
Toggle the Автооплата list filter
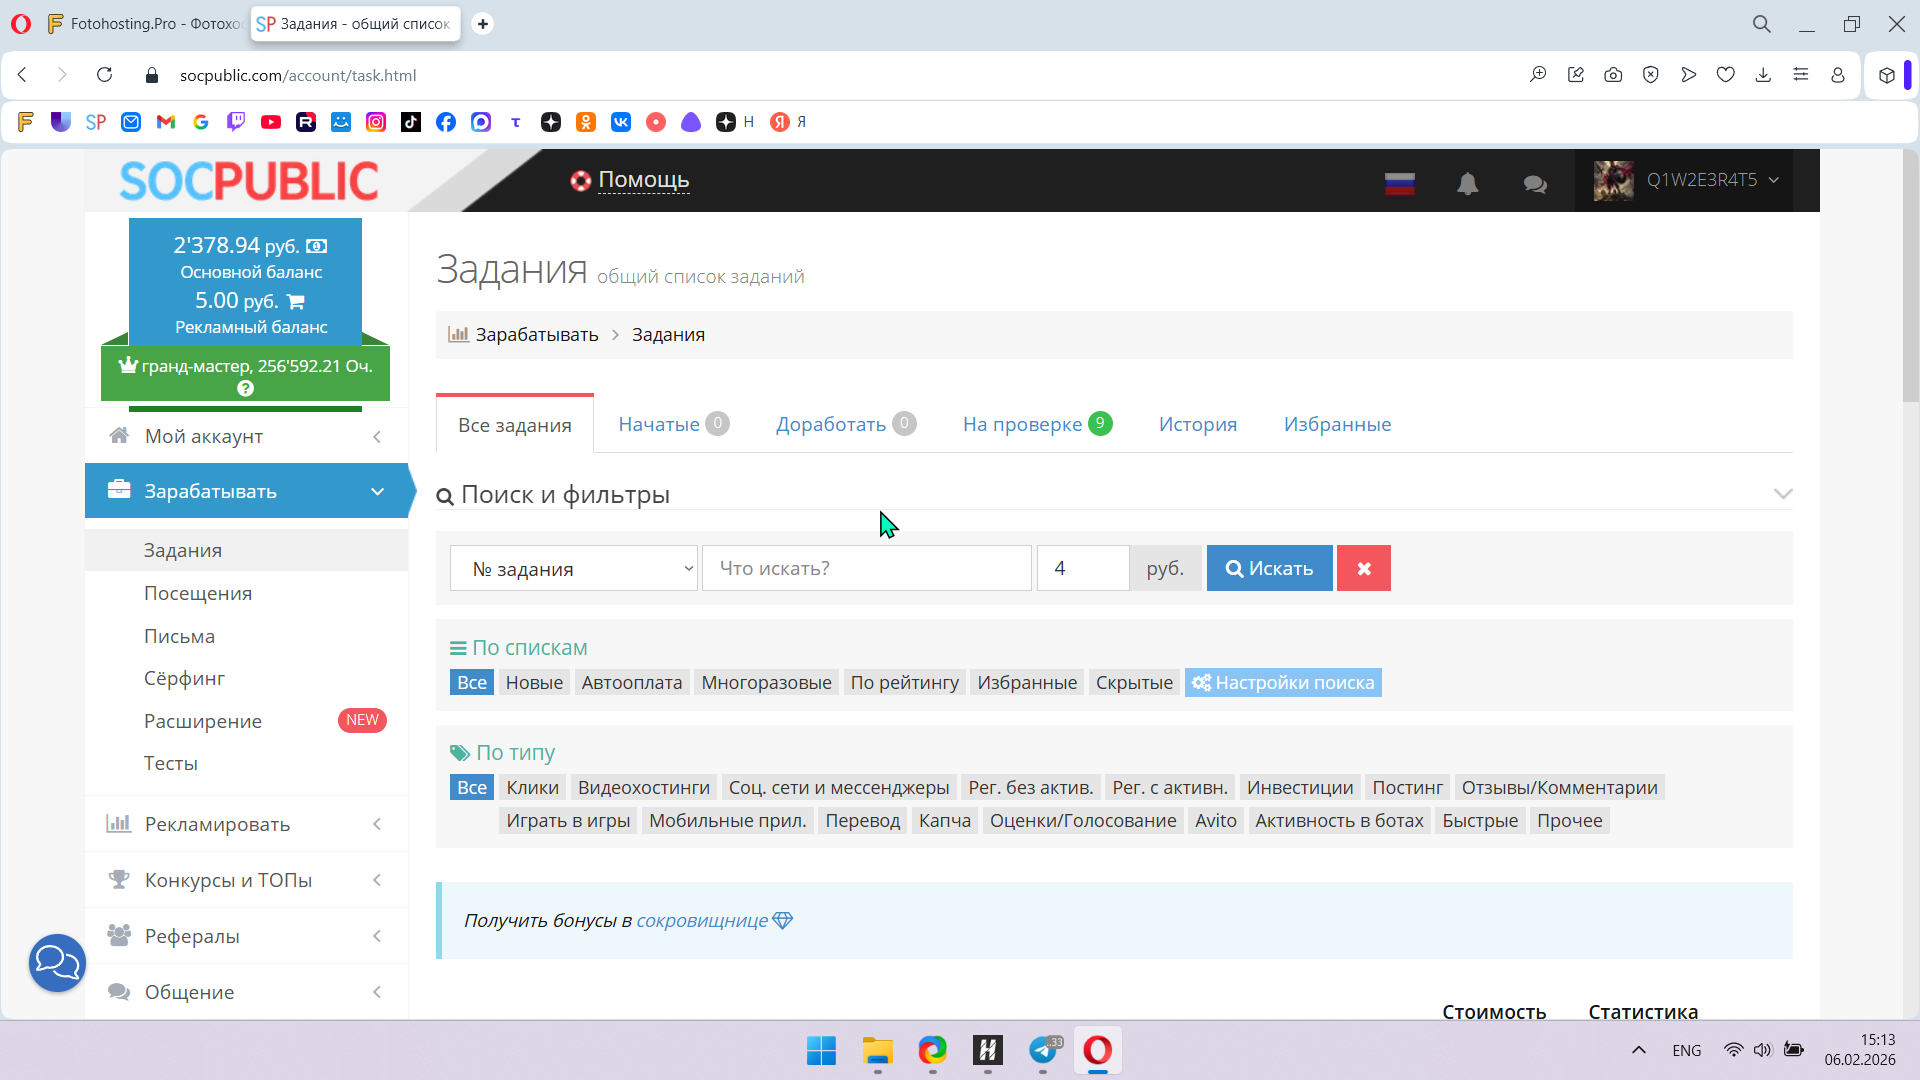(x=631, y=683)
